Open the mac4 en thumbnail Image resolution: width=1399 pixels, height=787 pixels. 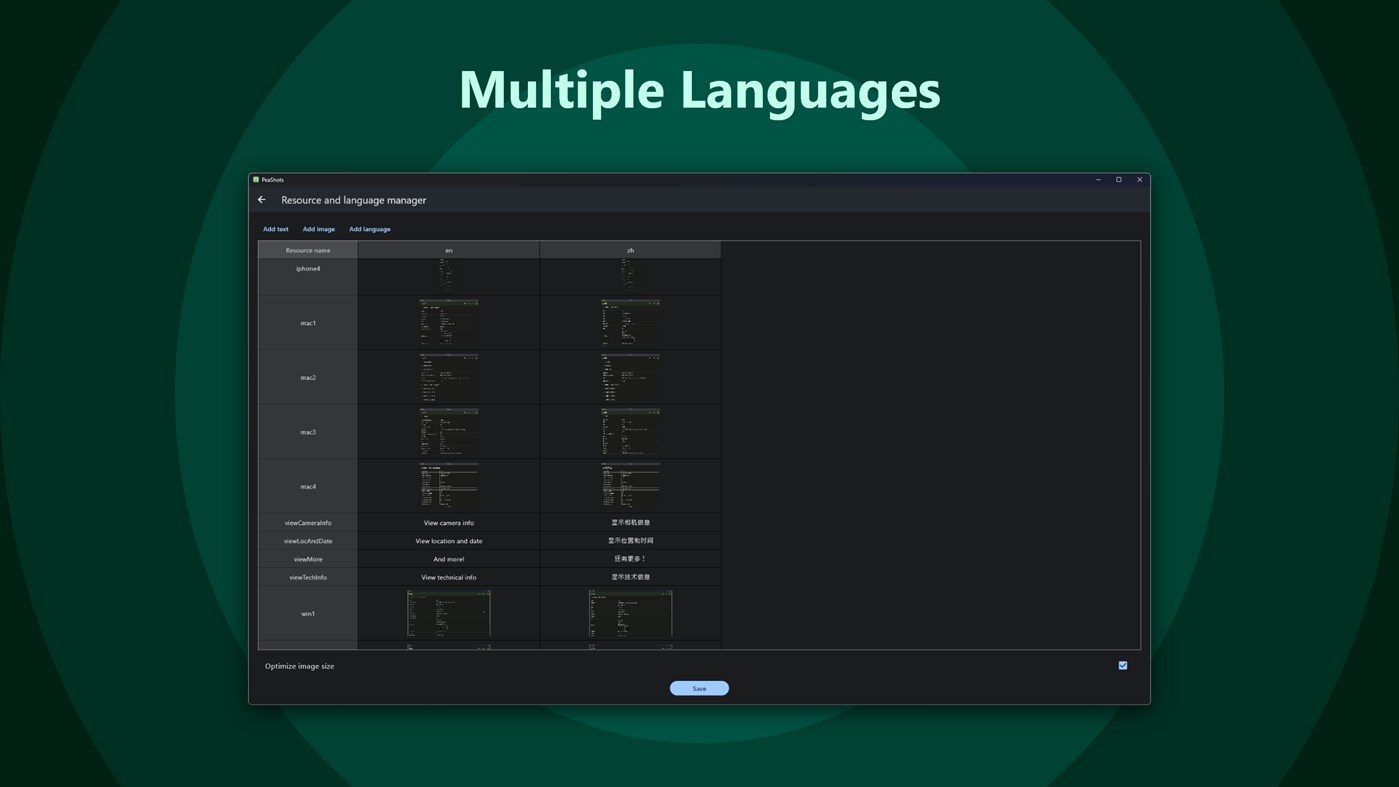point(449,486)
